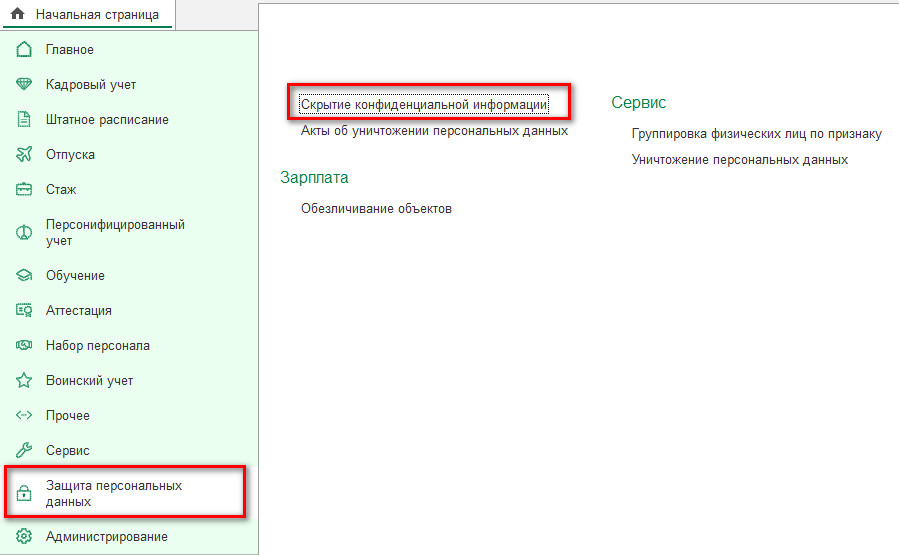Go to the Аттестация section
899x555 pixels.
[x=79, y=311]
